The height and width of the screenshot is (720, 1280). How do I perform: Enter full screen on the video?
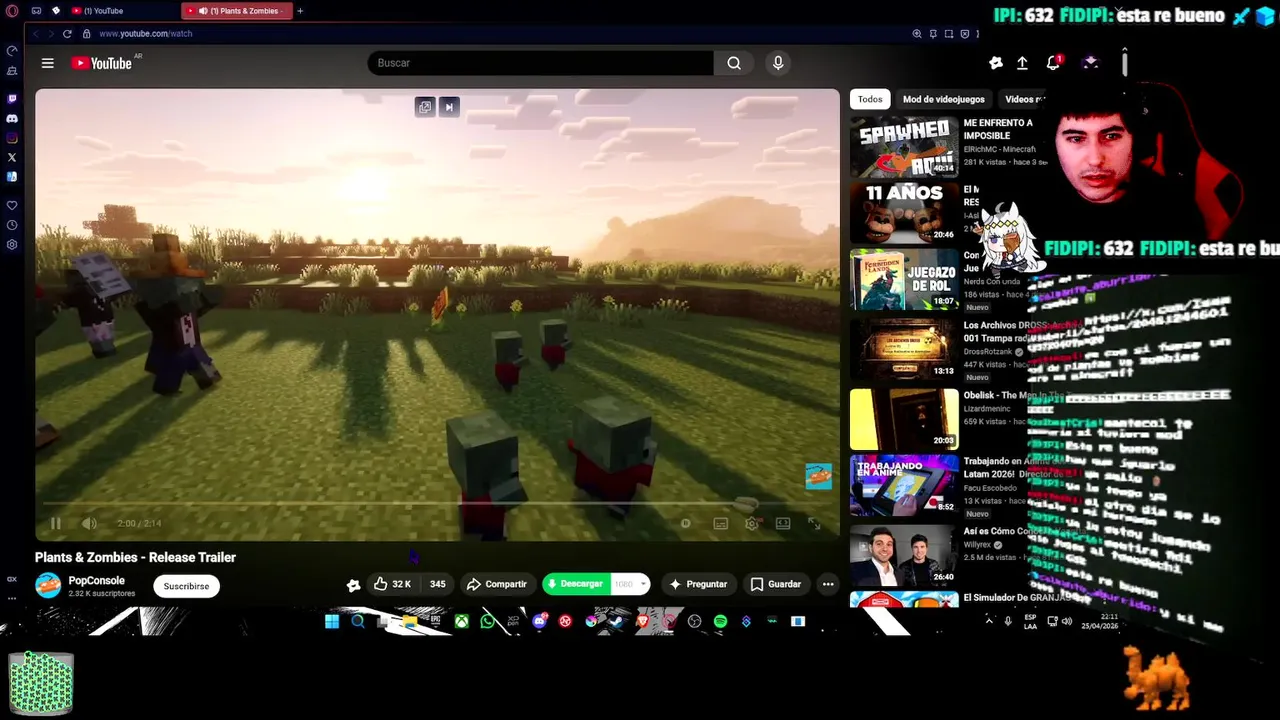814,523
